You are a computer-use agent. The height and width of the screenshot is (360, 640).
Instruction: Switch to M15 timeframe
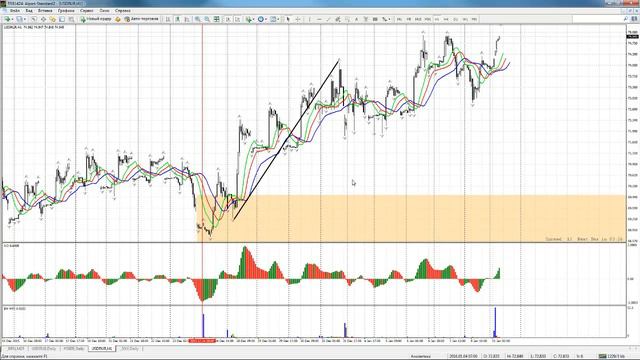pyautogui.click(x=418, y=19)
